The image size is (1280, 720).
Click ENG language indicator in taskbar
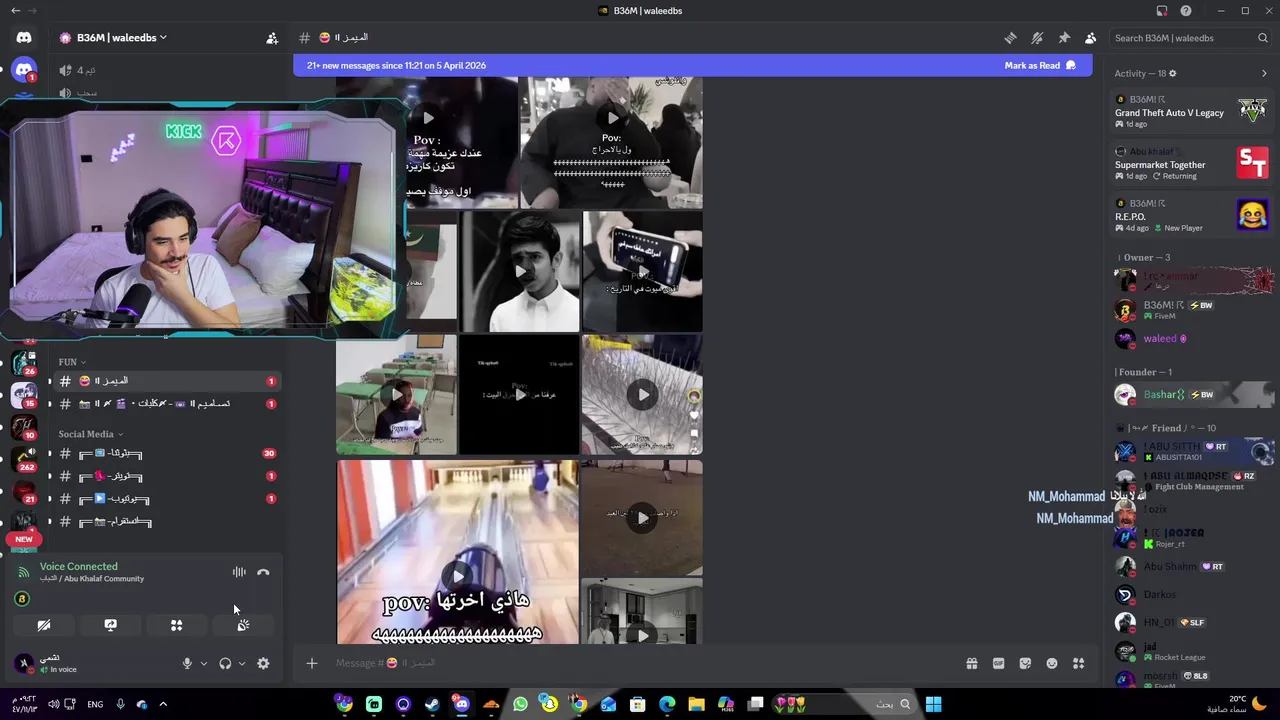point(95,704)
